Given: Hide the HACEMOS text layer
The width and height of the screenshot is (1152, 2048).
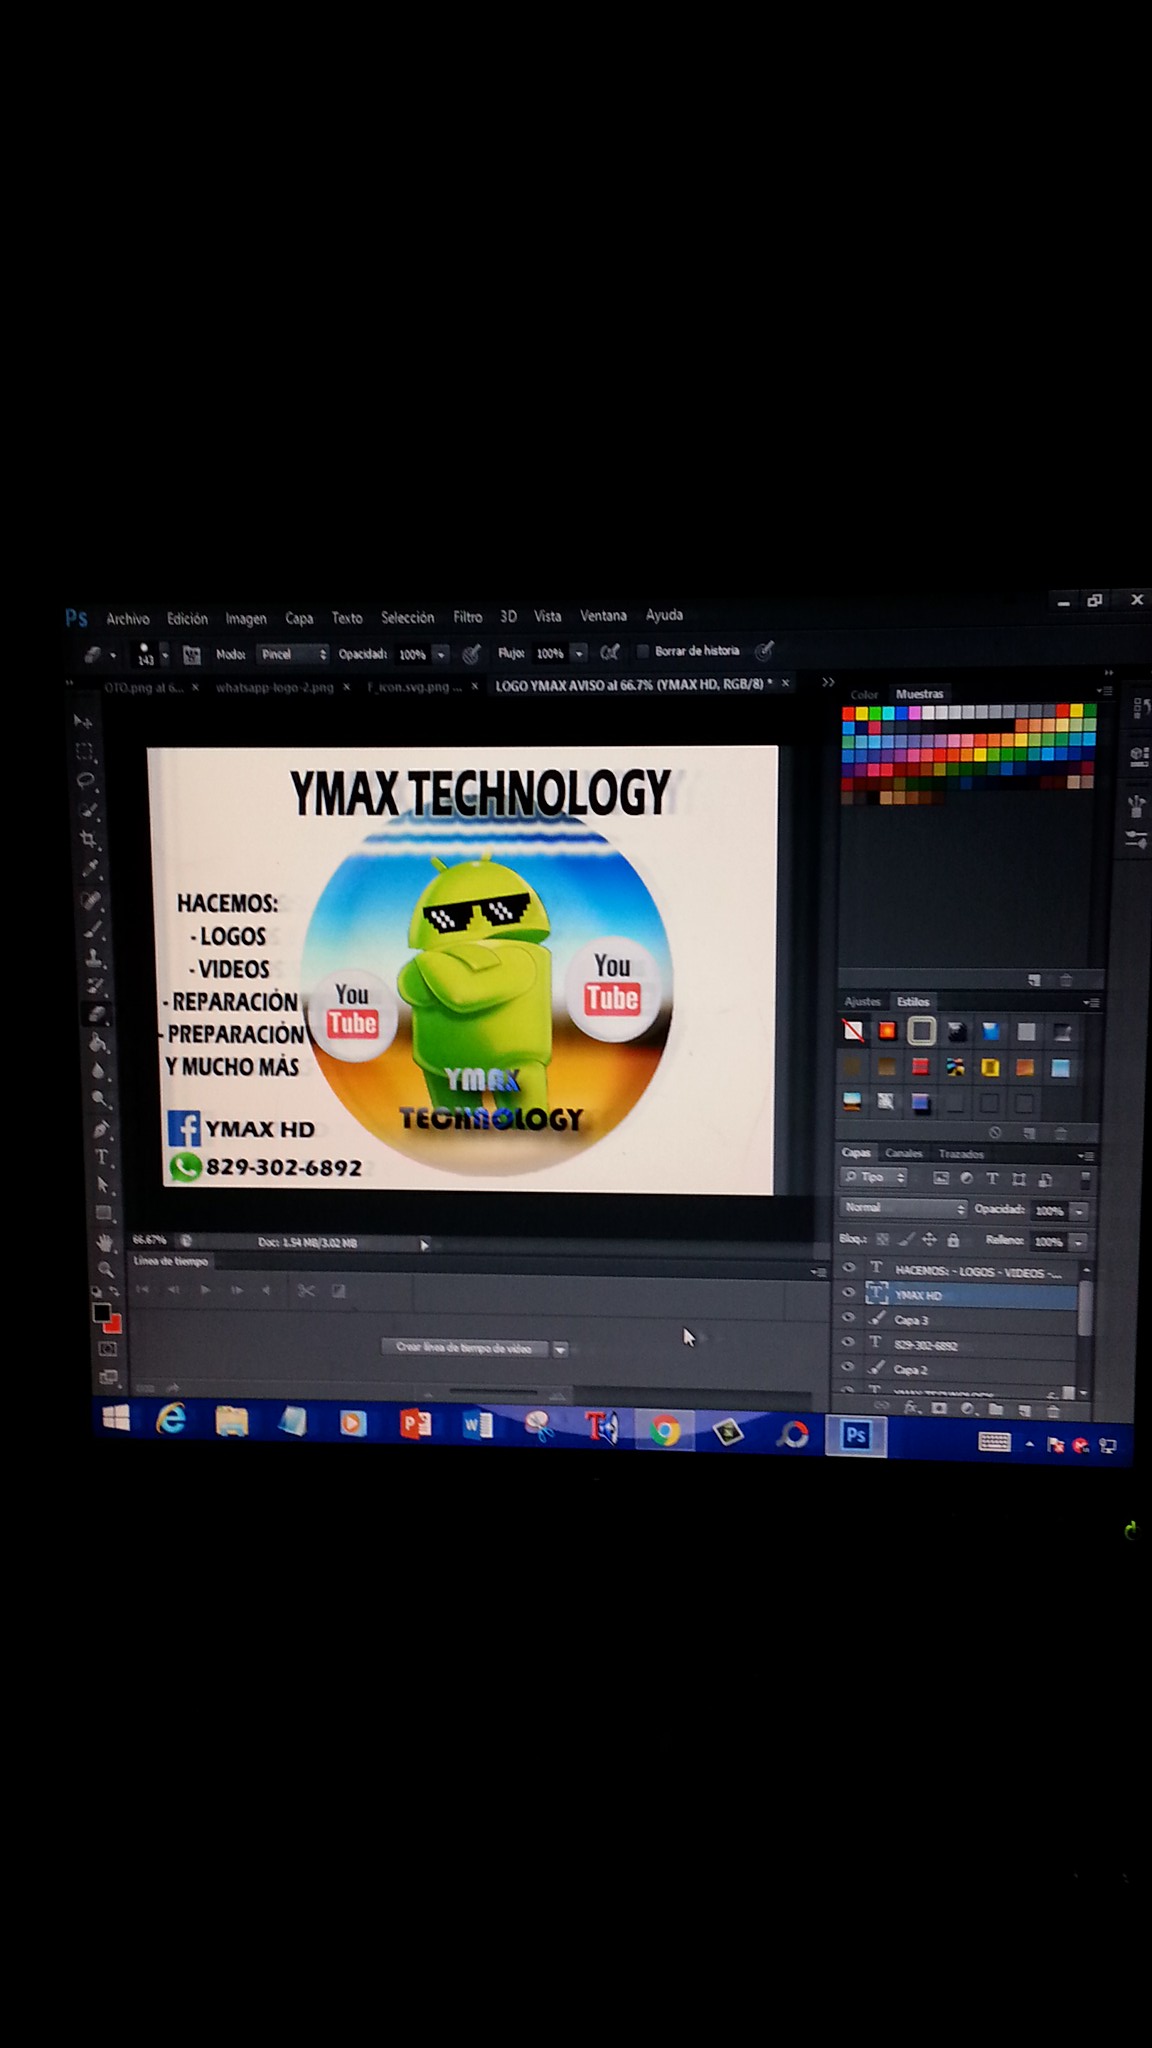Looking at the screenshot, I should pyautogui.click(x=849, y=1266).
